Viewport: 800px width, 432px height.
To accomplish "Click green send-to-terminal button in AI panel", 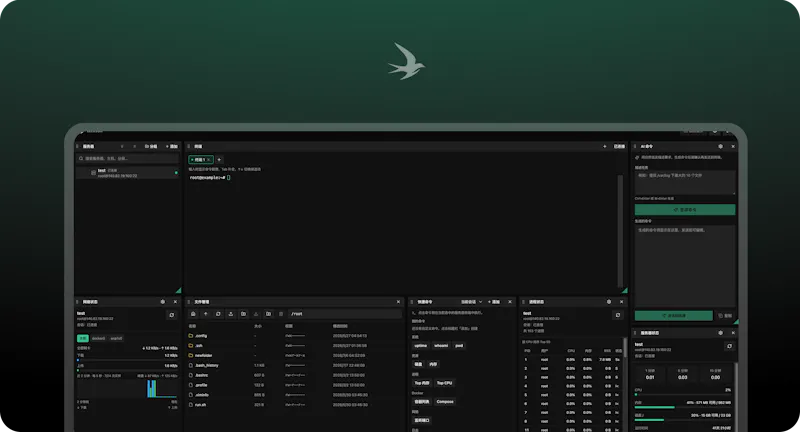I will pyautogui.click(x=673, y=316).
